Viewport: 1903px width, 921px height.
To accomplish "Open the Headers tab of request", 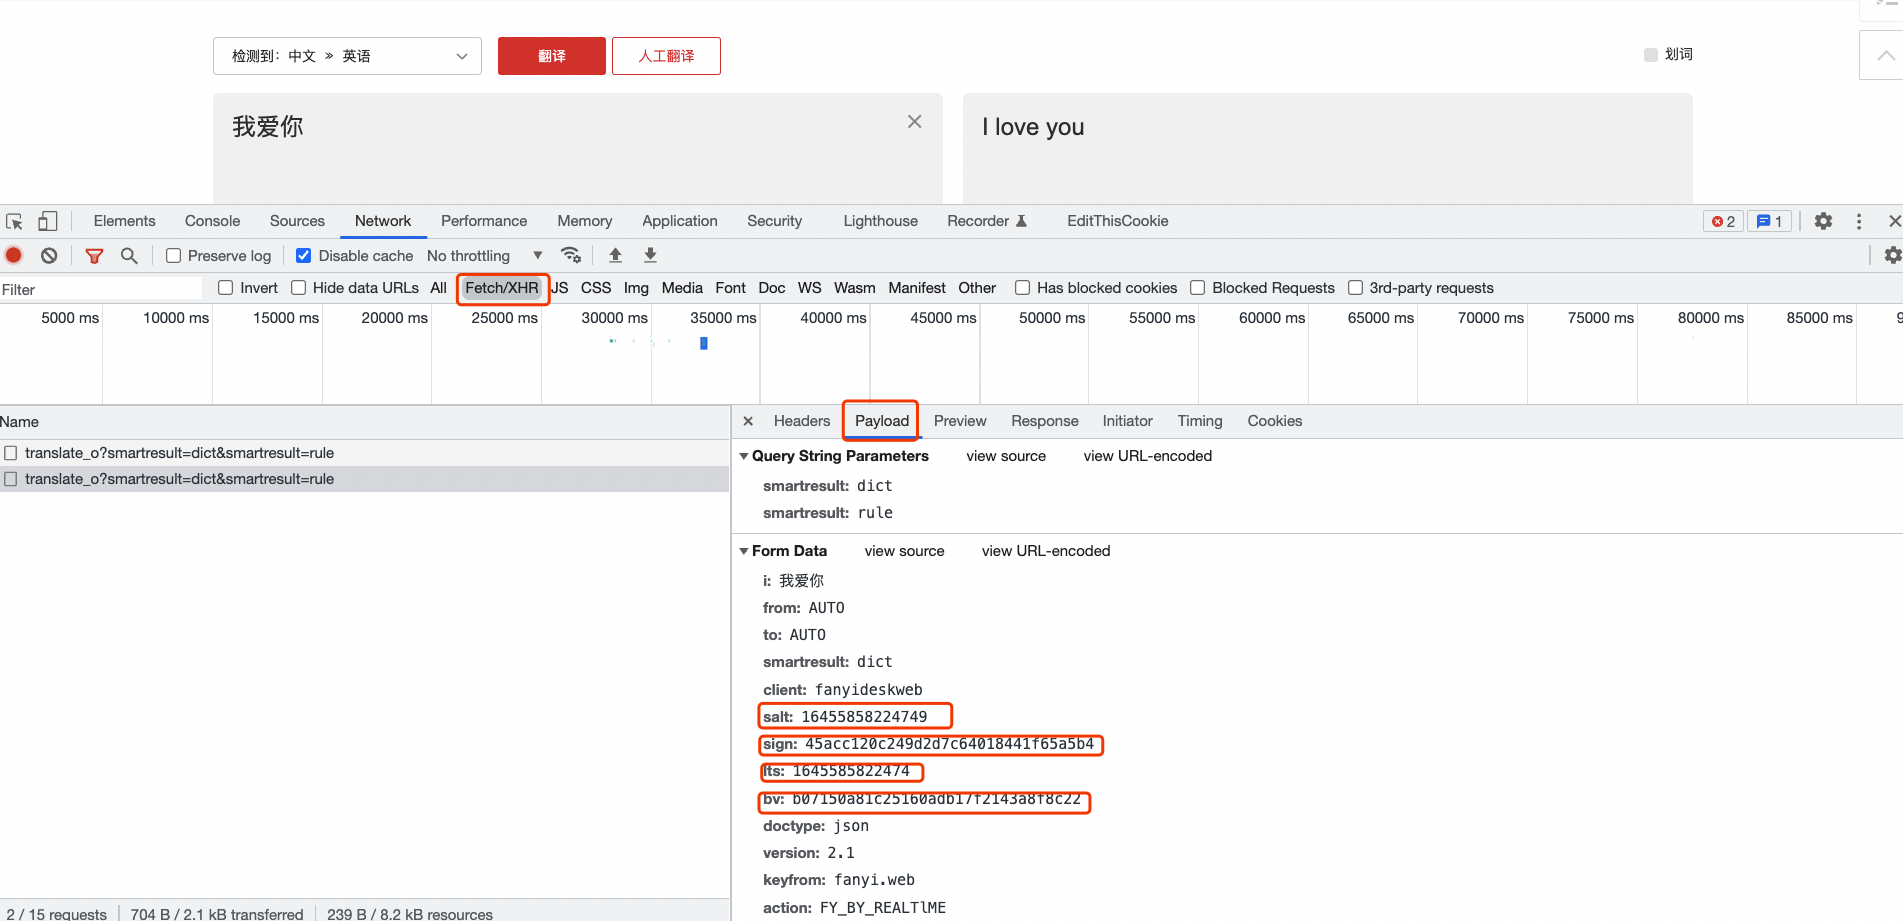I will click(802, 421).
